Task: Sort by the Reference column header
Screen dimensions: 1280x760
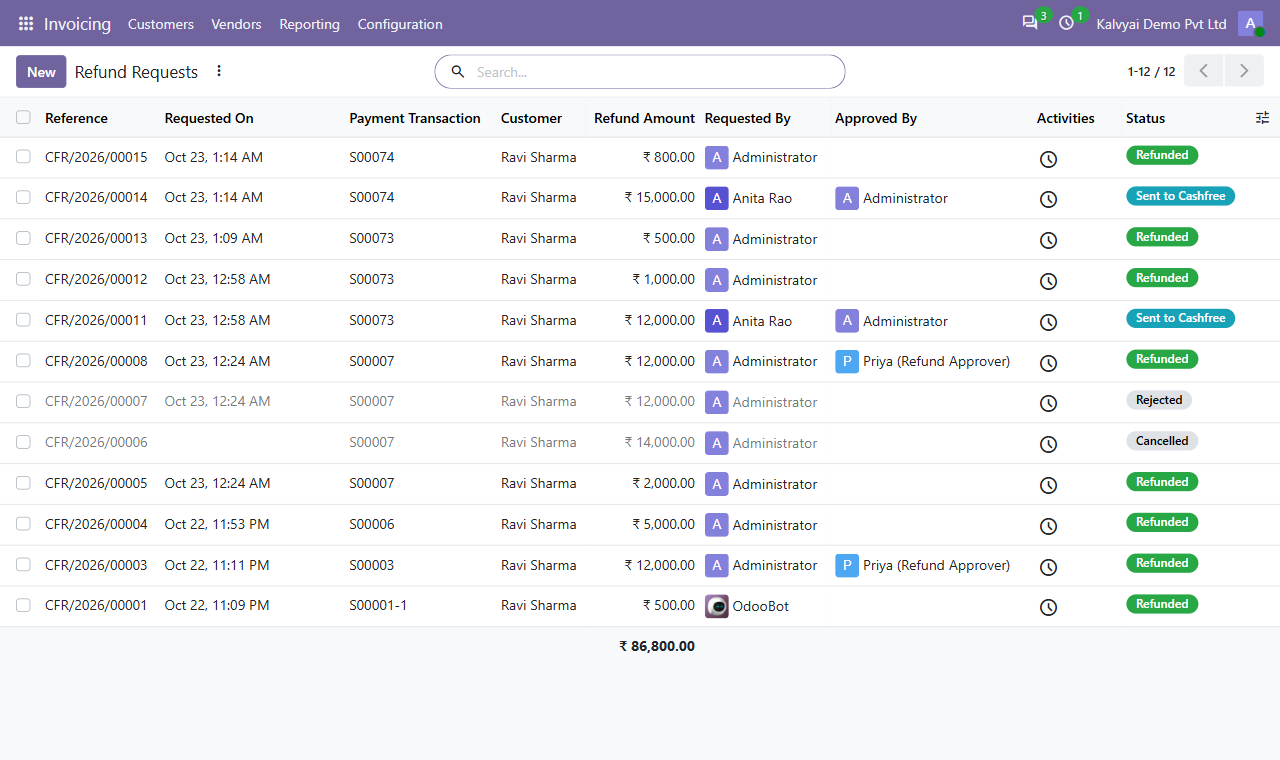Action: coord(76,118)
